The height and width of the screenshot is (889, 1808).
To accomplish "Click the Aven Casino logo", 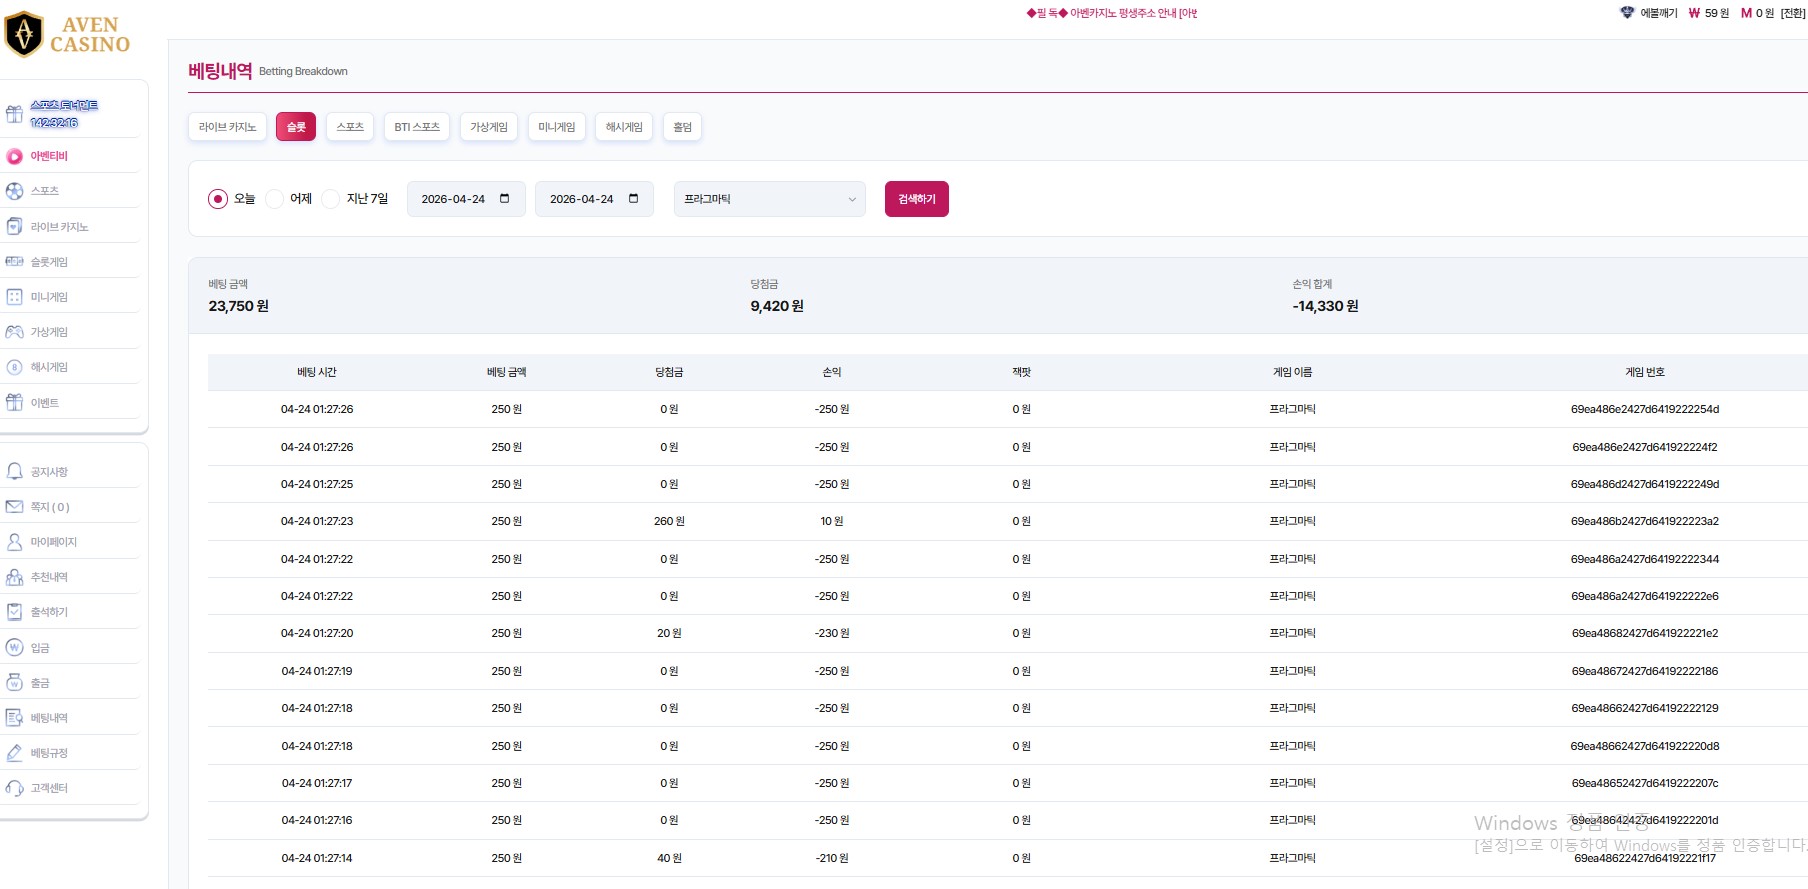I will click(x=68, y=35).
